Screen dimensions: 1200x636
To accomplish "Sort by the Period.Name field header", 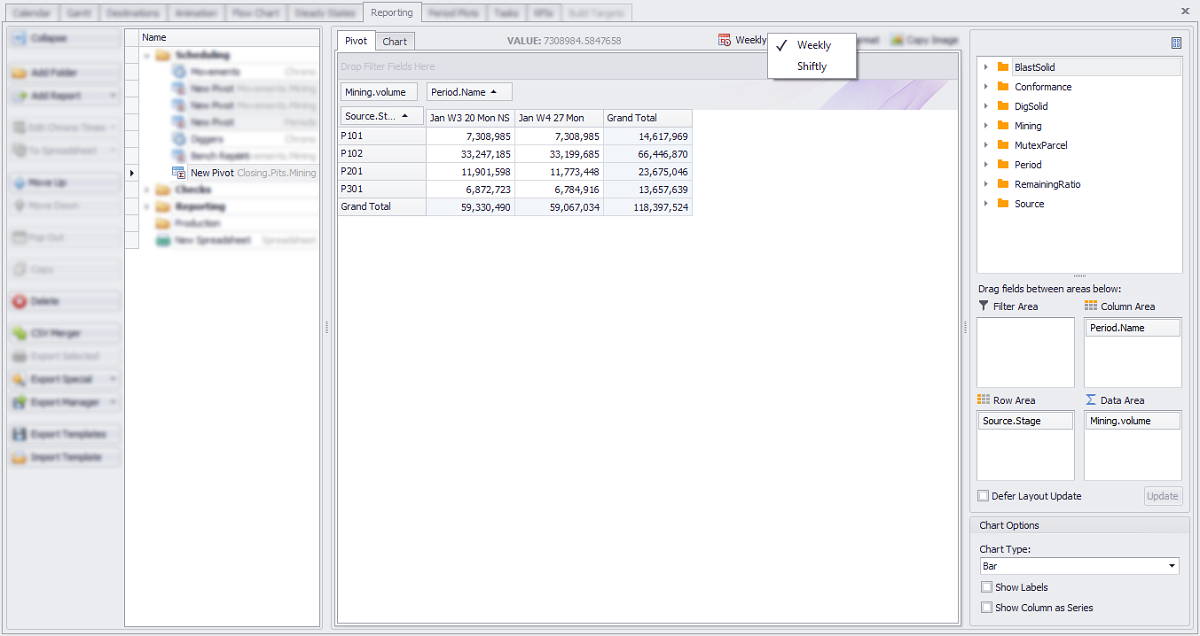I will tap(469, 92).
